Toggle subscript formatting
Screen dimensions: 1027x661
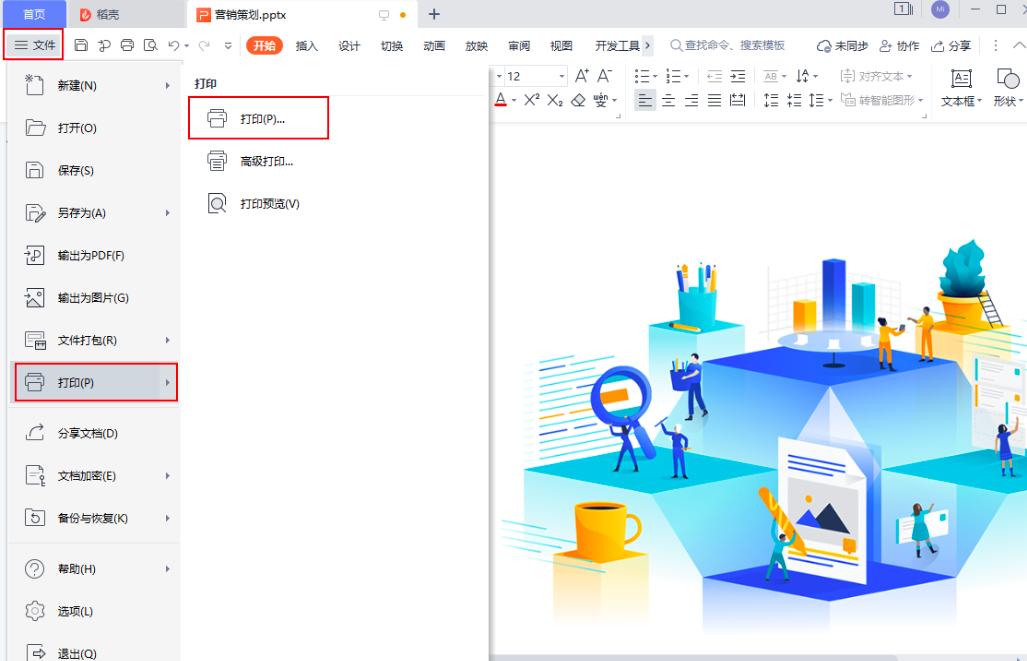click(554, 99)
